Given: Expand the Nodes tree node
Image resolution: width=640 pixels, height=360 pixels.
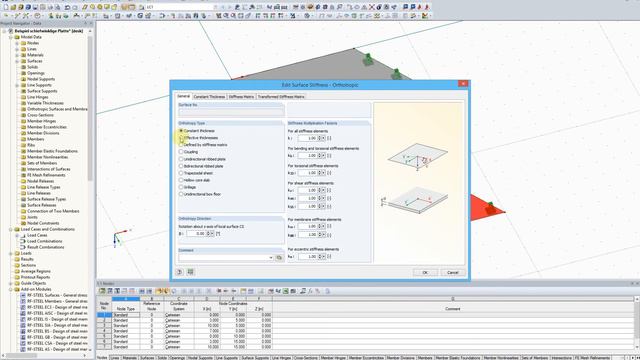Looking at the screenshot, I should (17, 43).
